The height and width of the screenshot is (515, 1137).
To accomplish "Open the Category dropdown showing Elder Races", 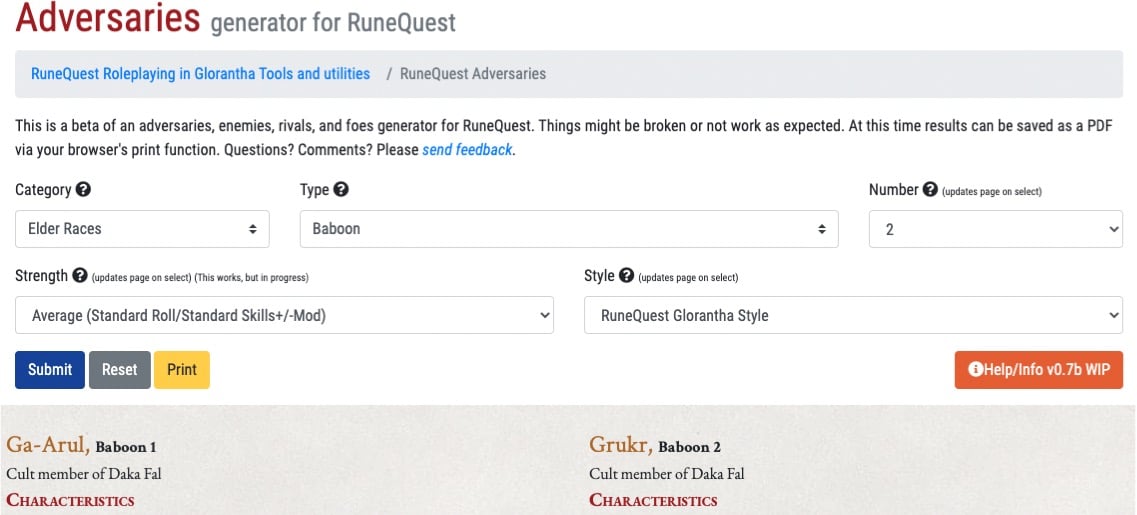I will [142, 228].
